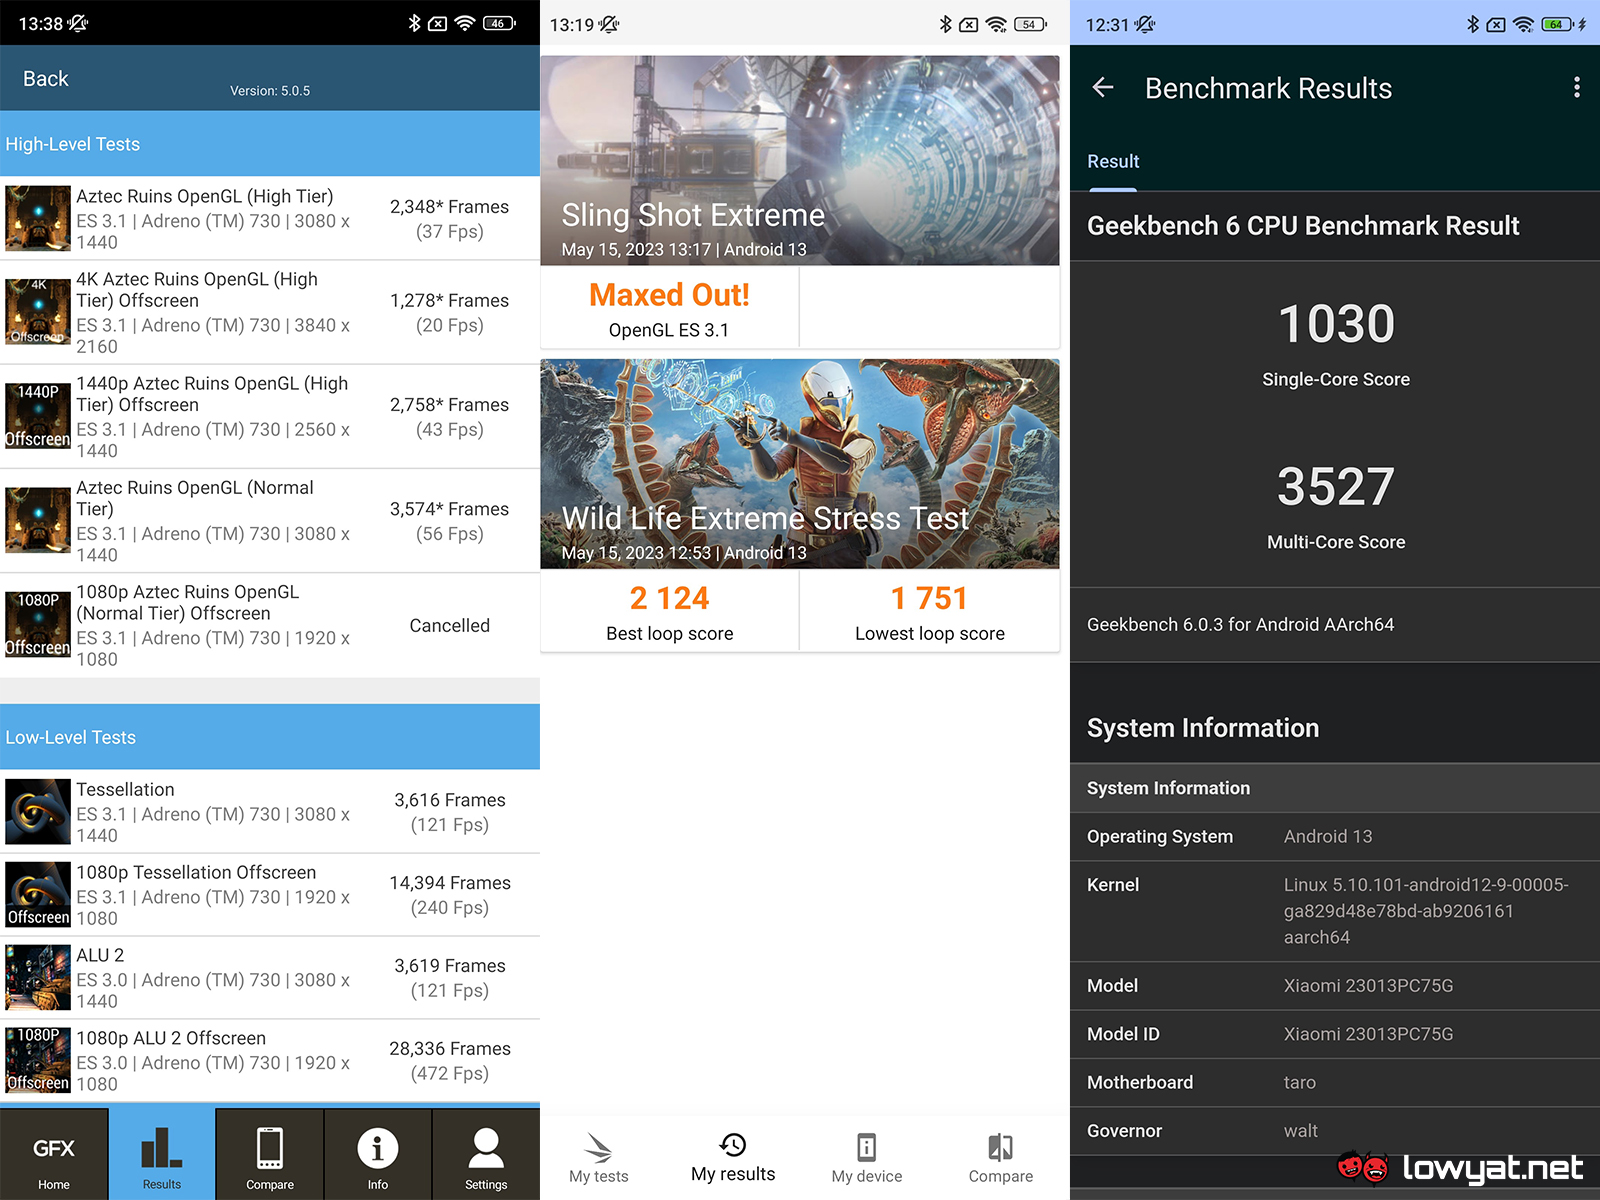This screenshot has width=1600, height=1200.
Task: Select '3,619 Frames' ALU 2 result
Action: [x=449, y=966]
